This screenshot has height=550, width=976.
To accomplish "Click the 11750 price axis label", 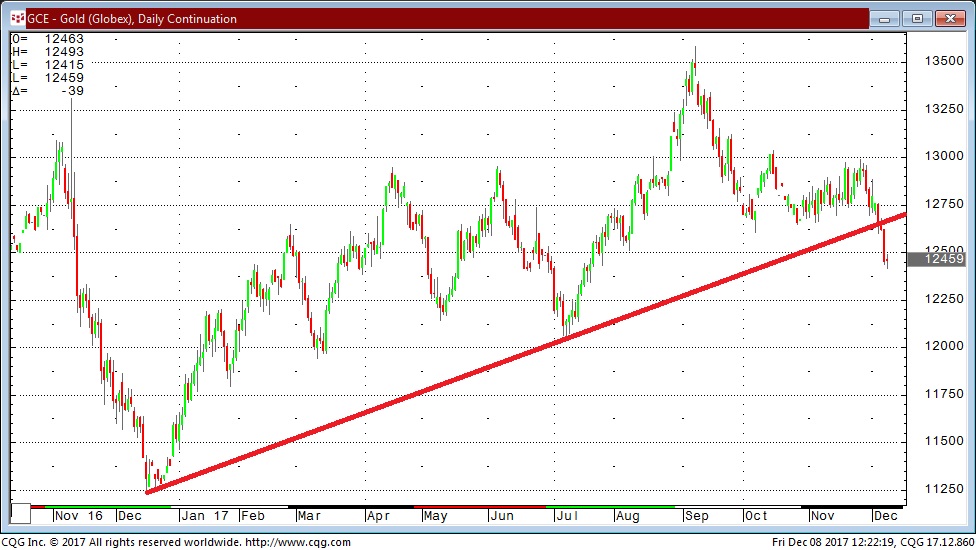I will (944, 394).
